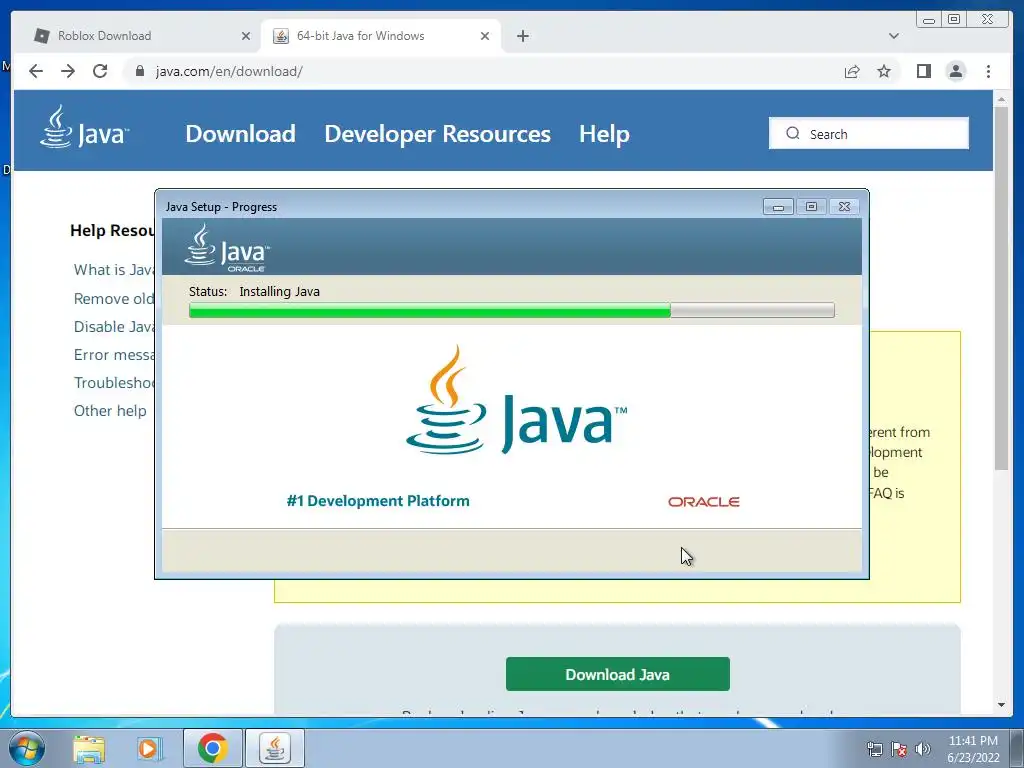Close the Java Setup - Progress dialog
Viewport: 1024px width, 768px height.
(844, 206)
